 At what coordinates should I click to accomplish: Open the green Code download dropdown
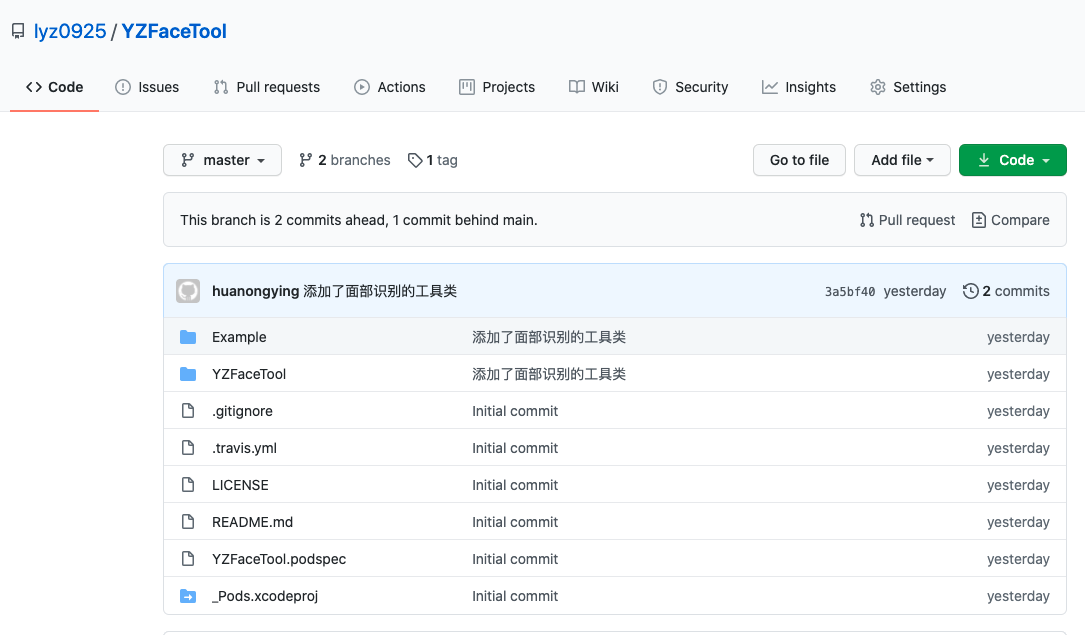pyautogui.click(x=1012, y=160)
